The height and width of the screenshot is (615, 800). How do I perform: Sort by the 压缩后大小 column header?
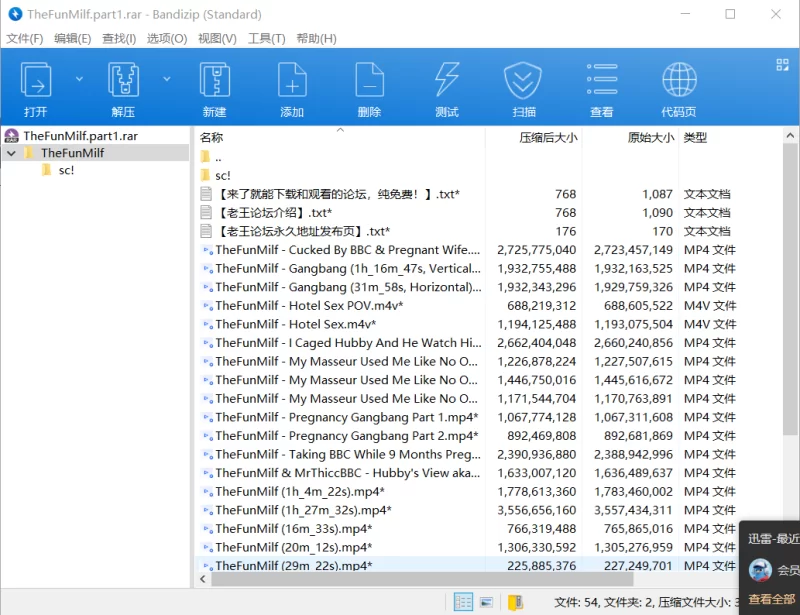(548, 137)
